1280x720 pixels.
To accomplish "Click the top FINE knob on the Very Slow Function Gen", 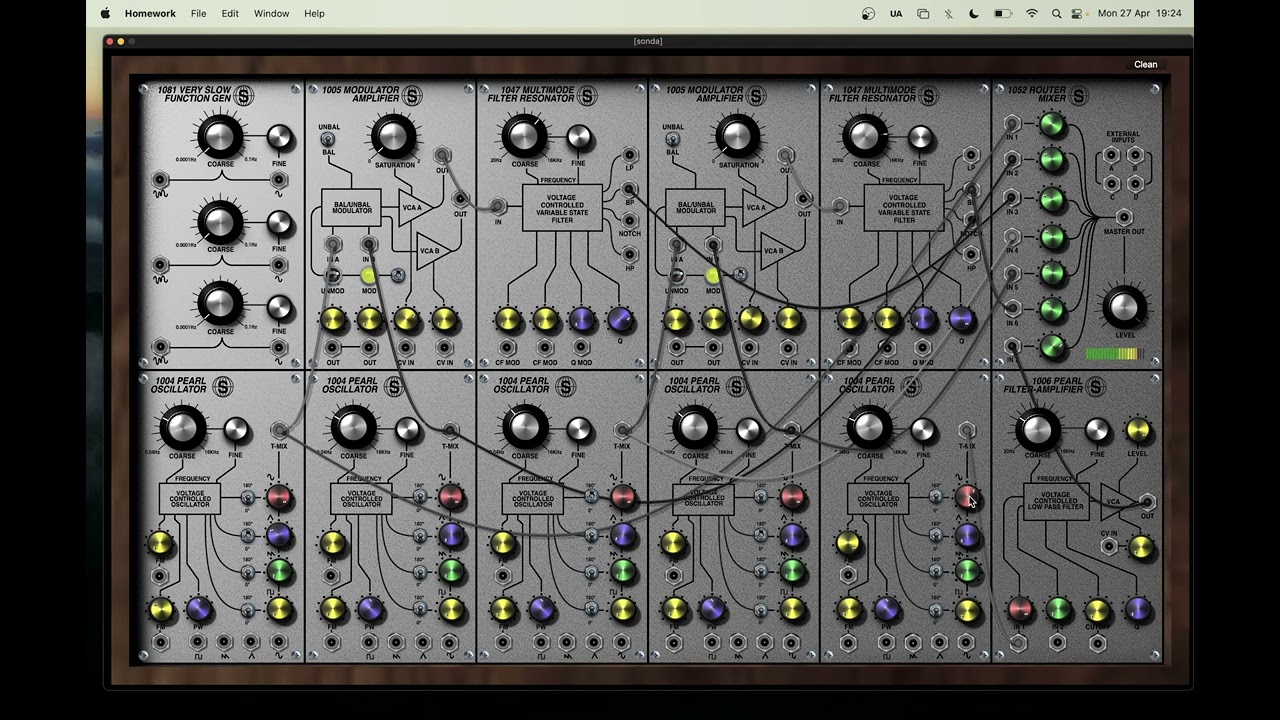I will point(280,138).
